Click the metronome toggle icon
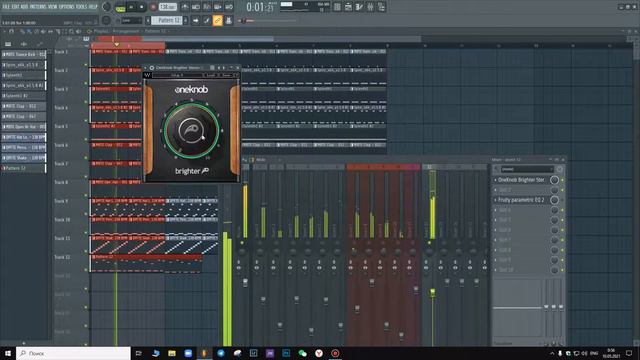The width and height of the screenshot is (640, 360). [x=185, y=7]
